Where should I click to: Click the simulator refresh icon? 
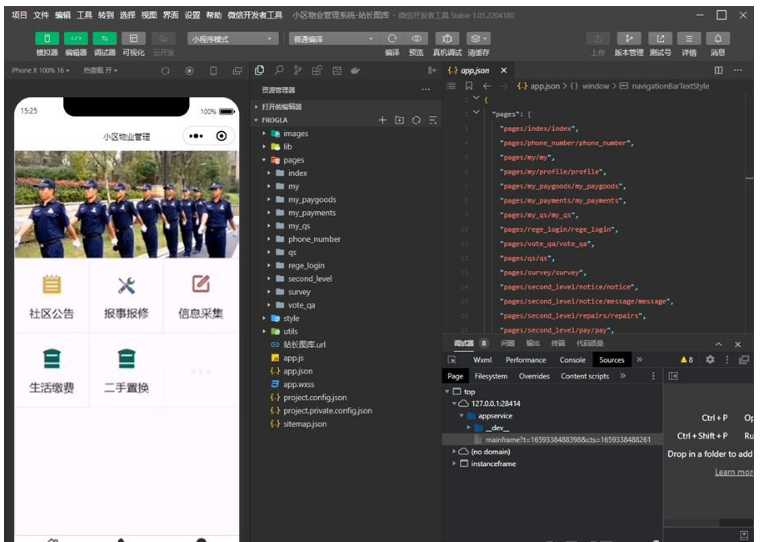pos(166,71)
